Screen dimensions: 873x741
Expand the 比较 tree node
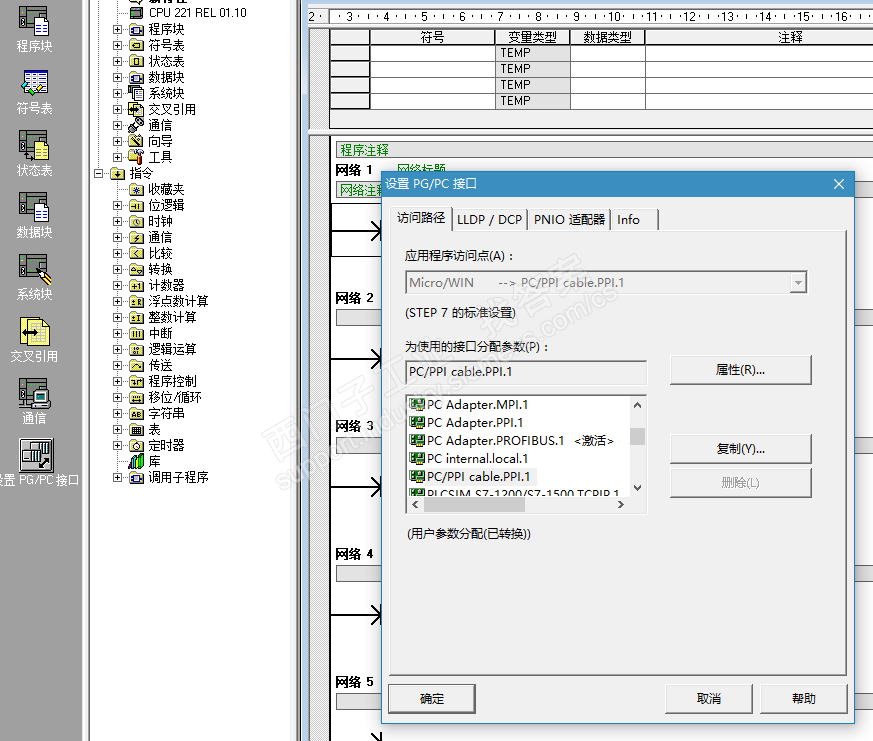[117, 254]
